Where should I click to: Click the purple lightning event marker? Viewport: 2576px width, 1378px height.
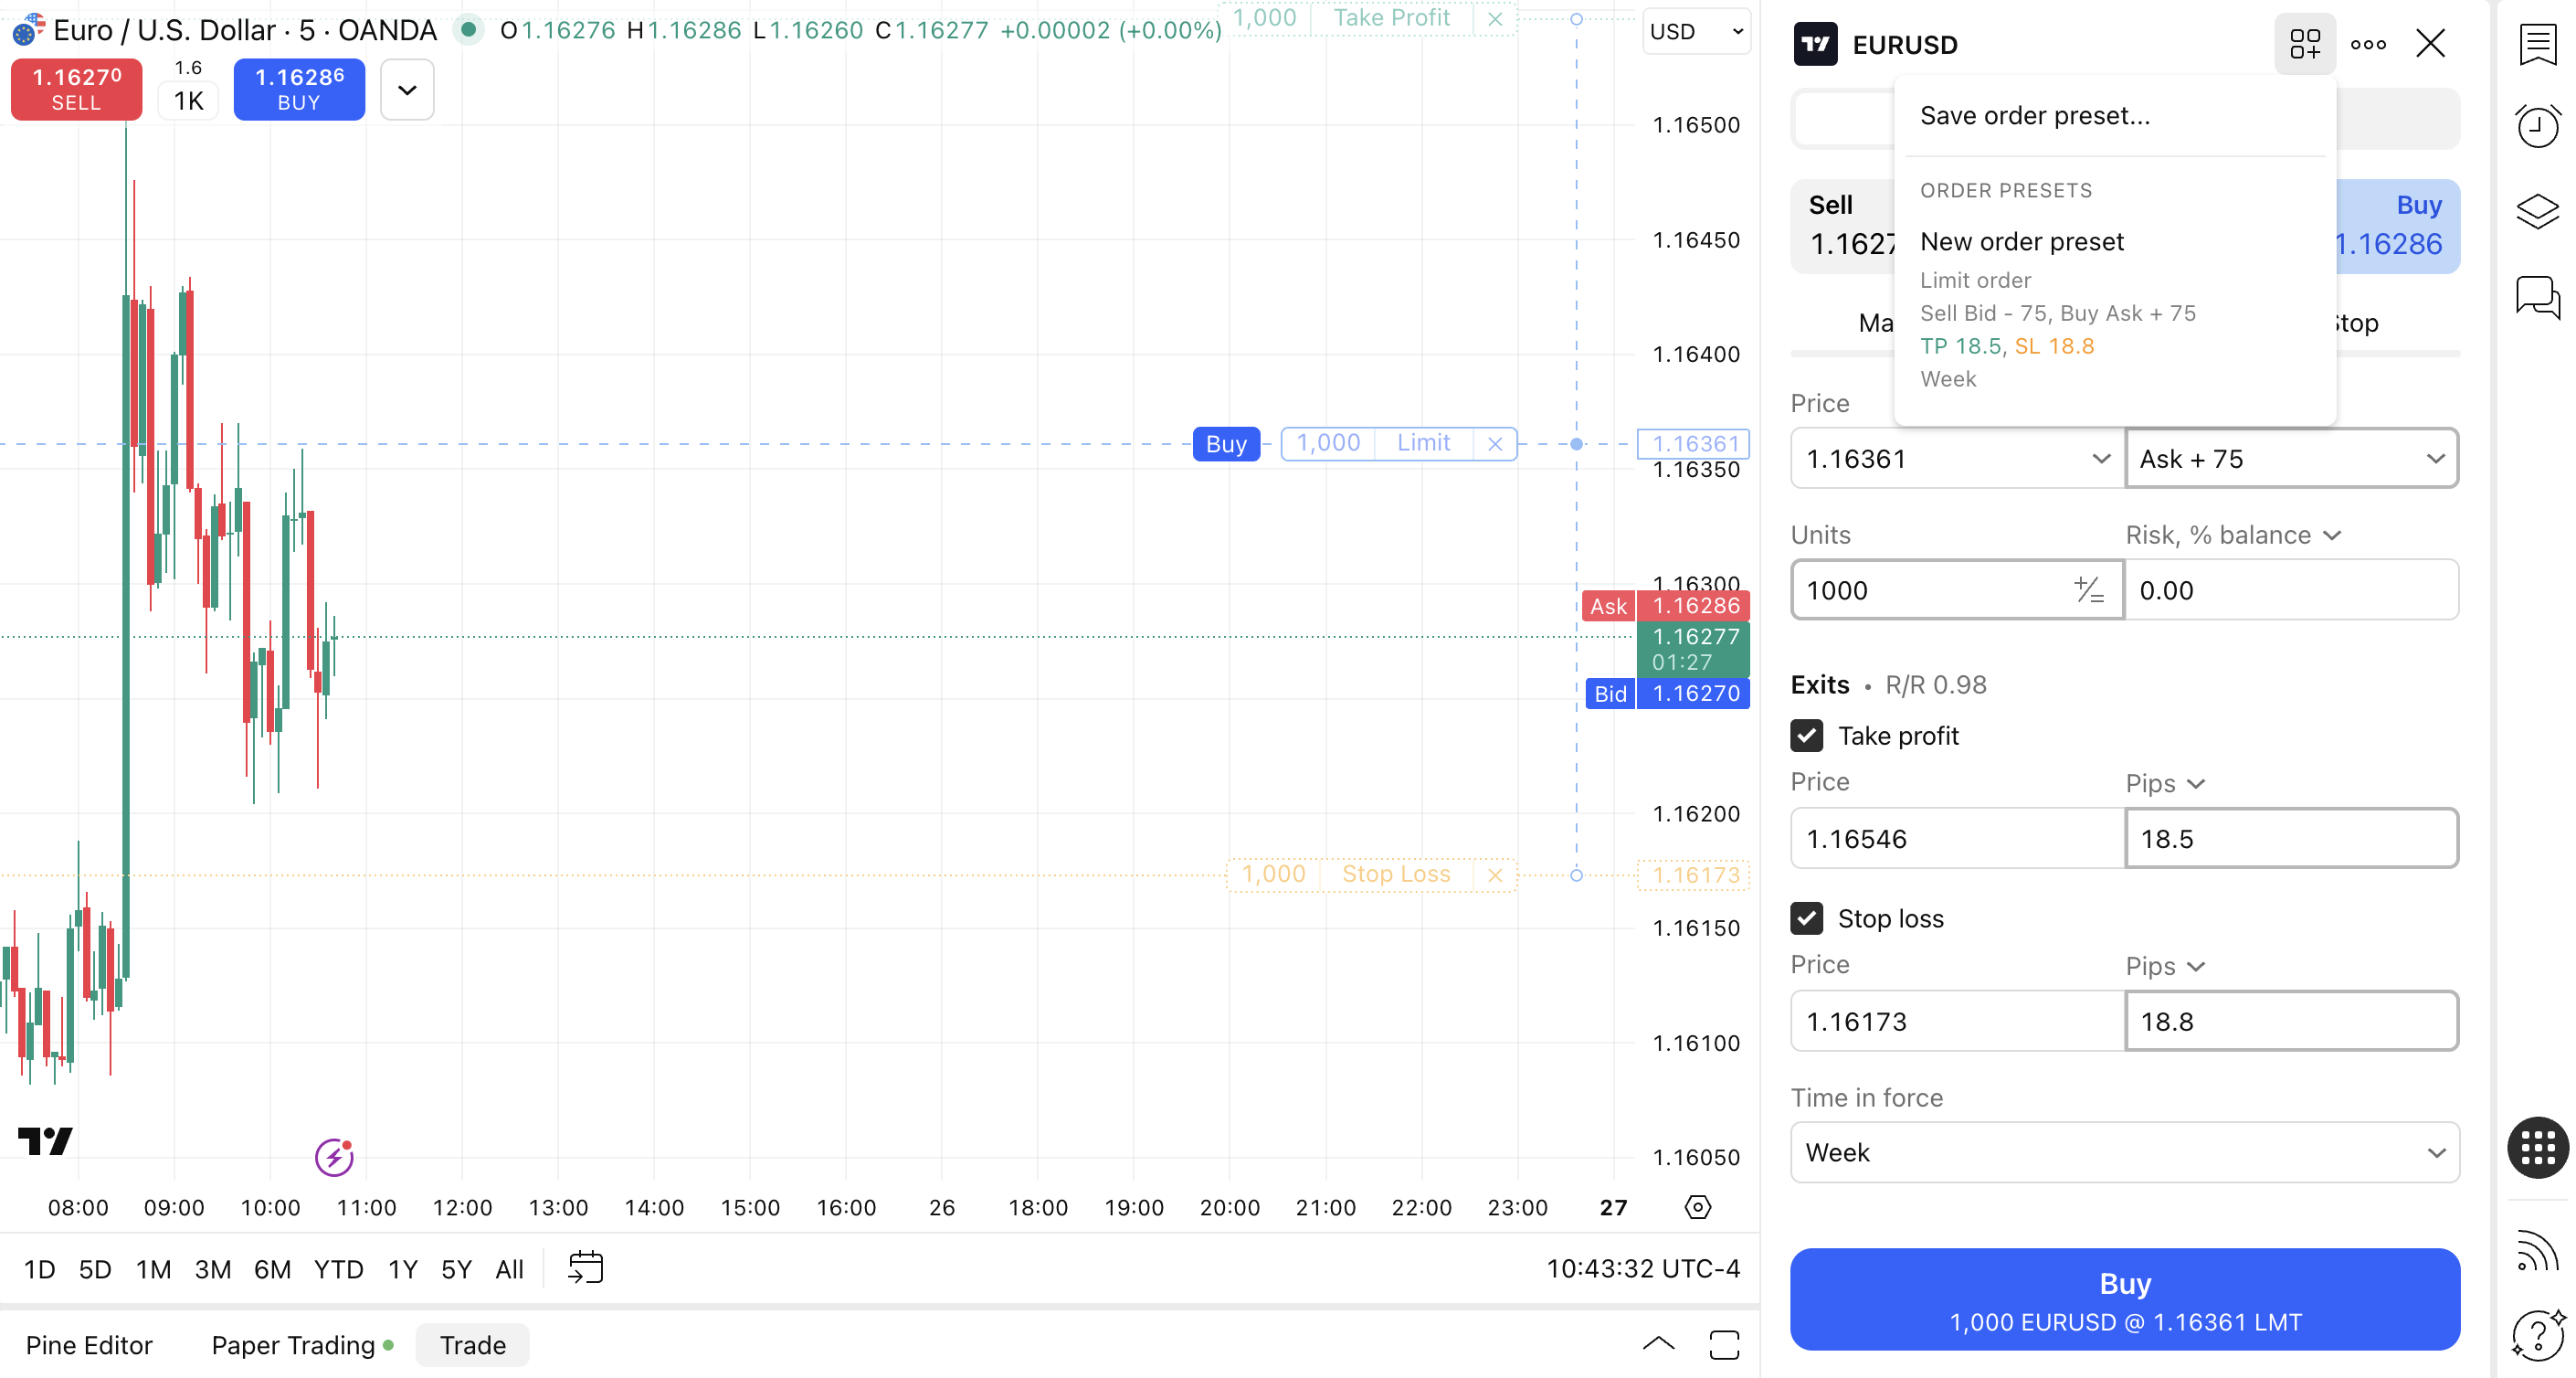click(x=334, y=1157)
